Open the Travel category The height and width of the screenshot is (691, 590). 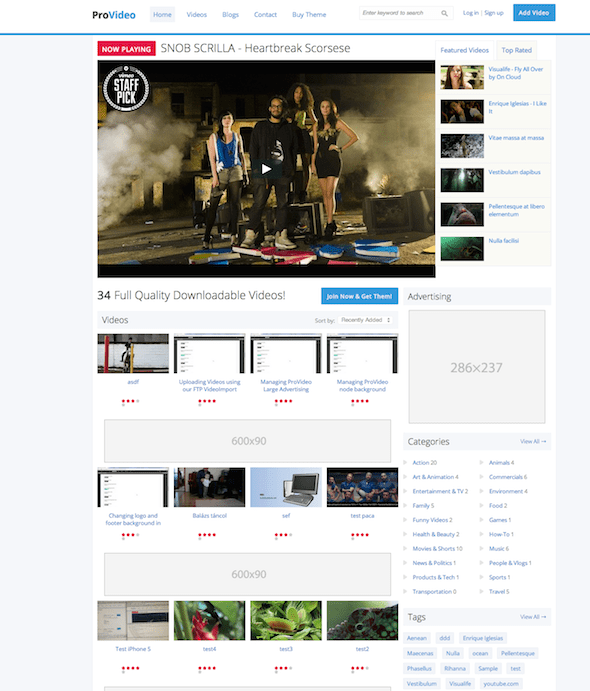499,592
